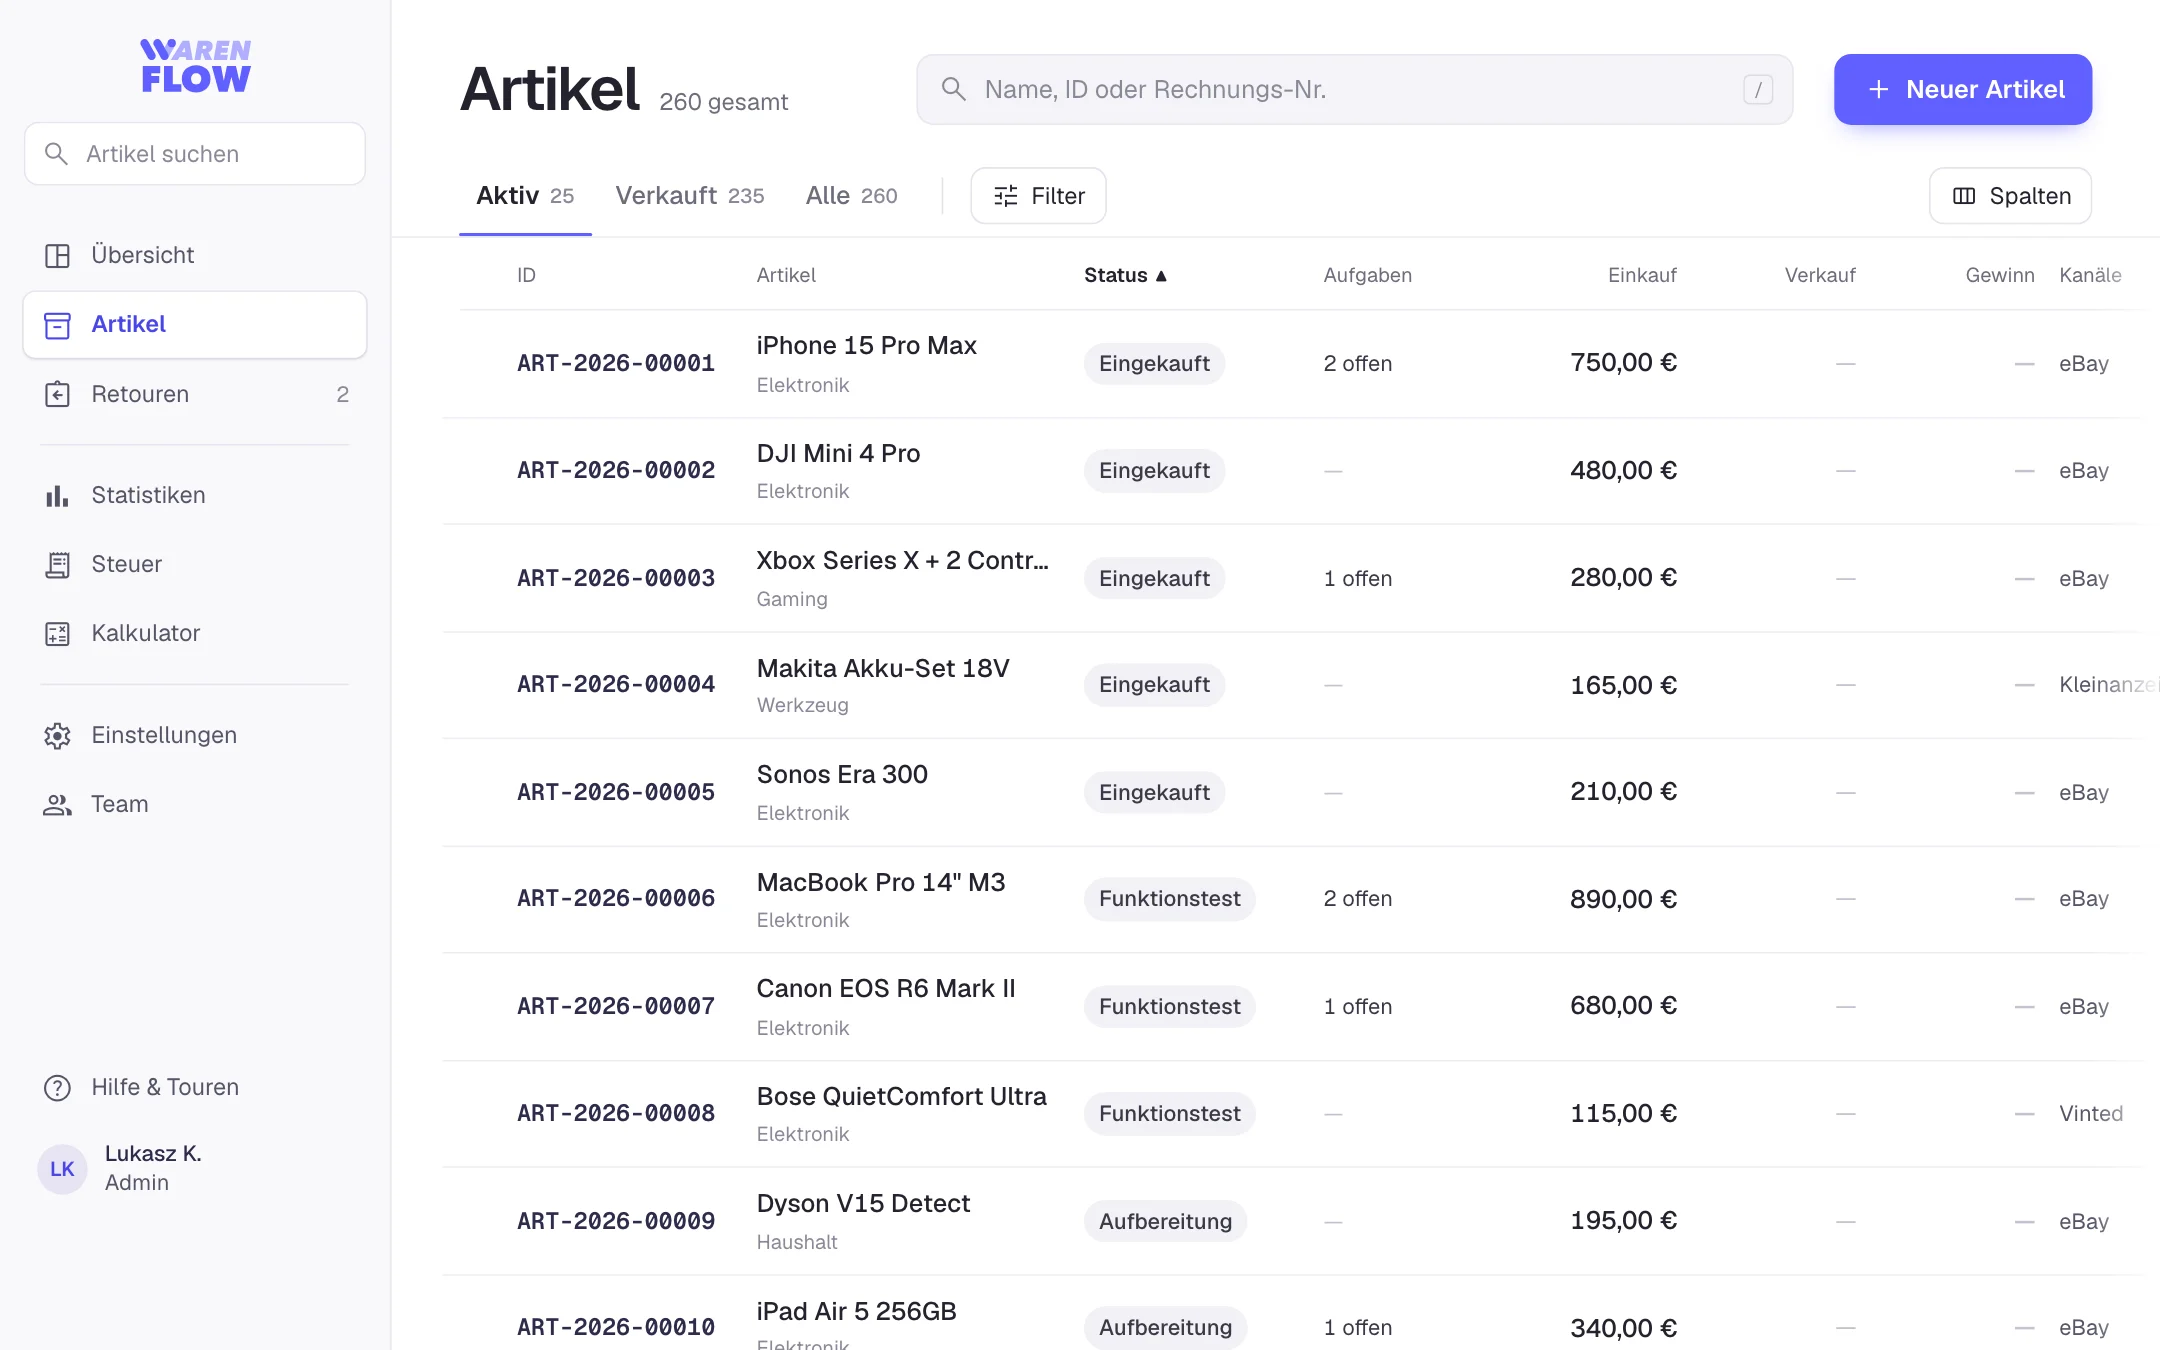The image size is (2160, 1350).
Task: Click 1 offen for Canon EOS R6
Action: (1357, 1006)
